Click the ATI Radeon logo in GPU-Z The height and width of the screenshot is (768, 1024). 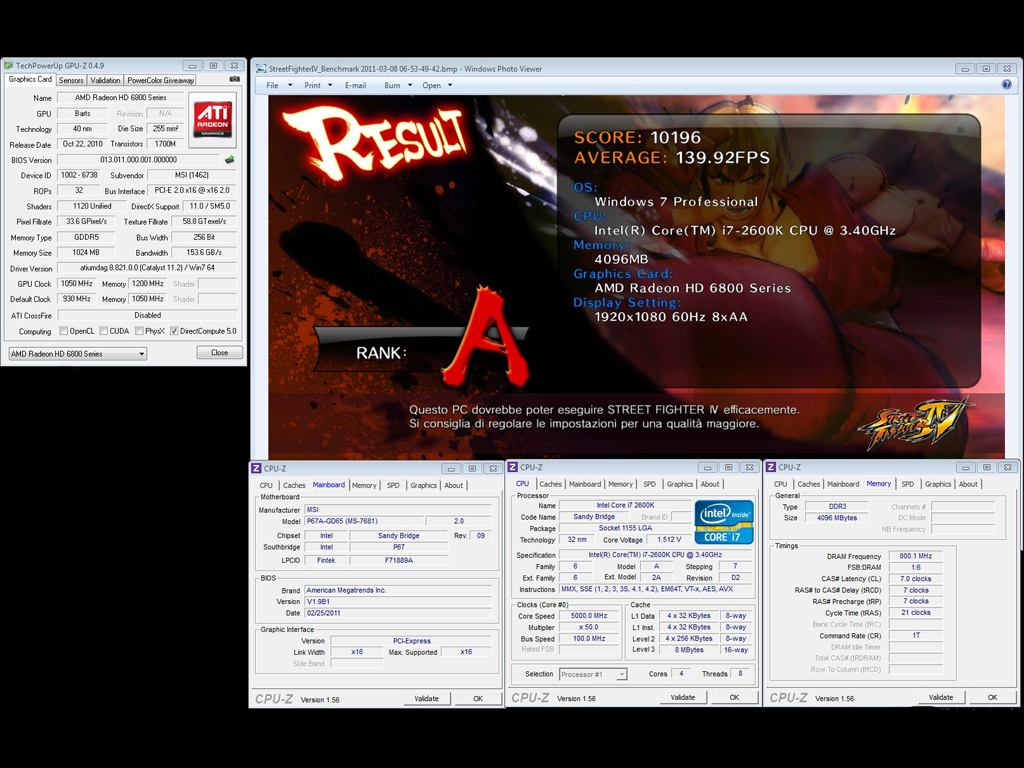click(x=212, y=119)
